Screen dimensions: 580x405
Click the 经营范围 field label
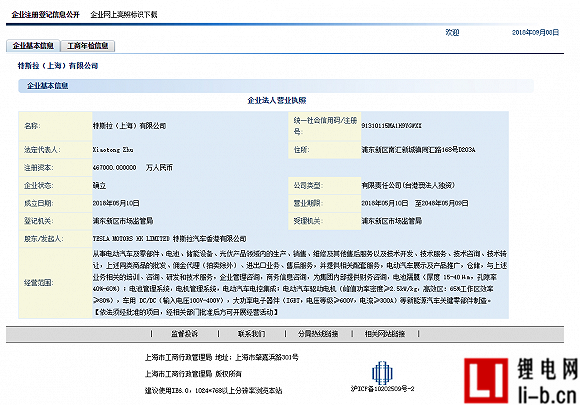click(39, 283)
